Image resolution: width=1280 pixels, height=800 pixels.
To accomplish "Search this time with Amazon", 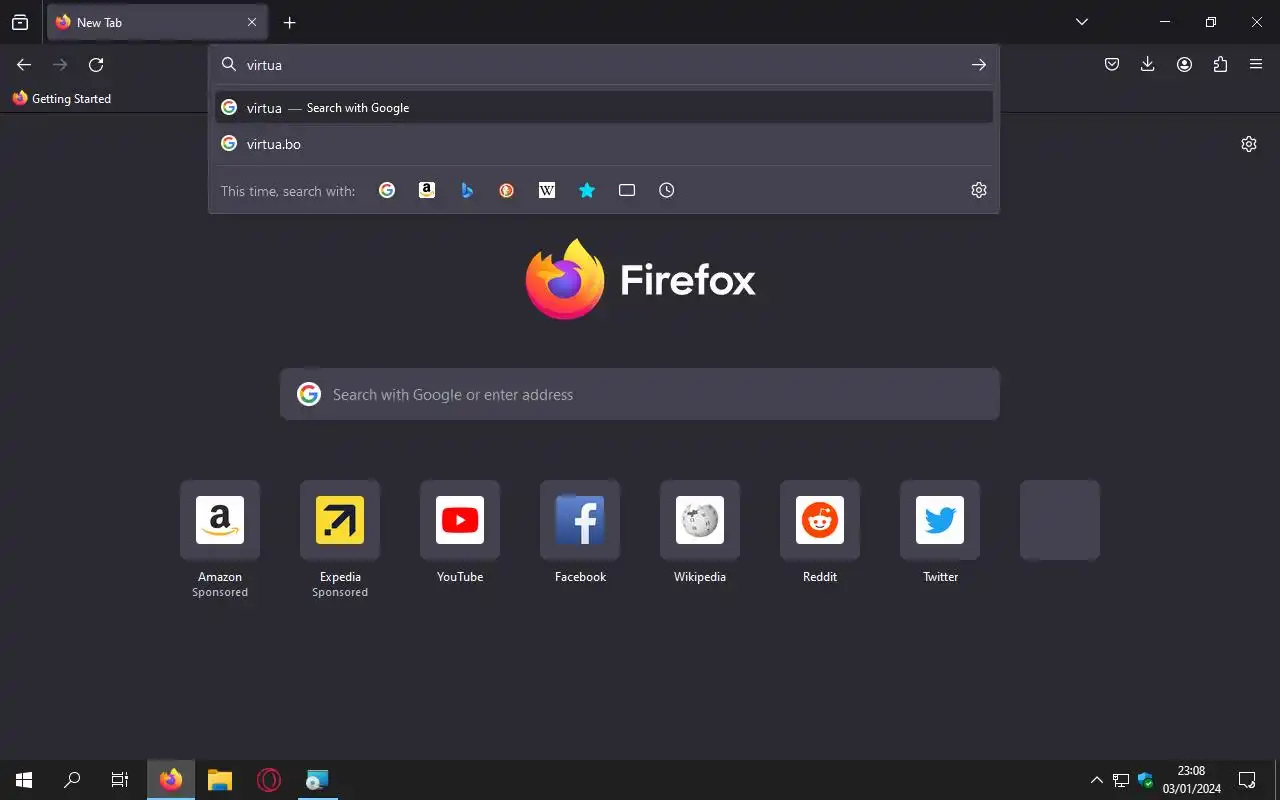I will click(x=427, y=190).
